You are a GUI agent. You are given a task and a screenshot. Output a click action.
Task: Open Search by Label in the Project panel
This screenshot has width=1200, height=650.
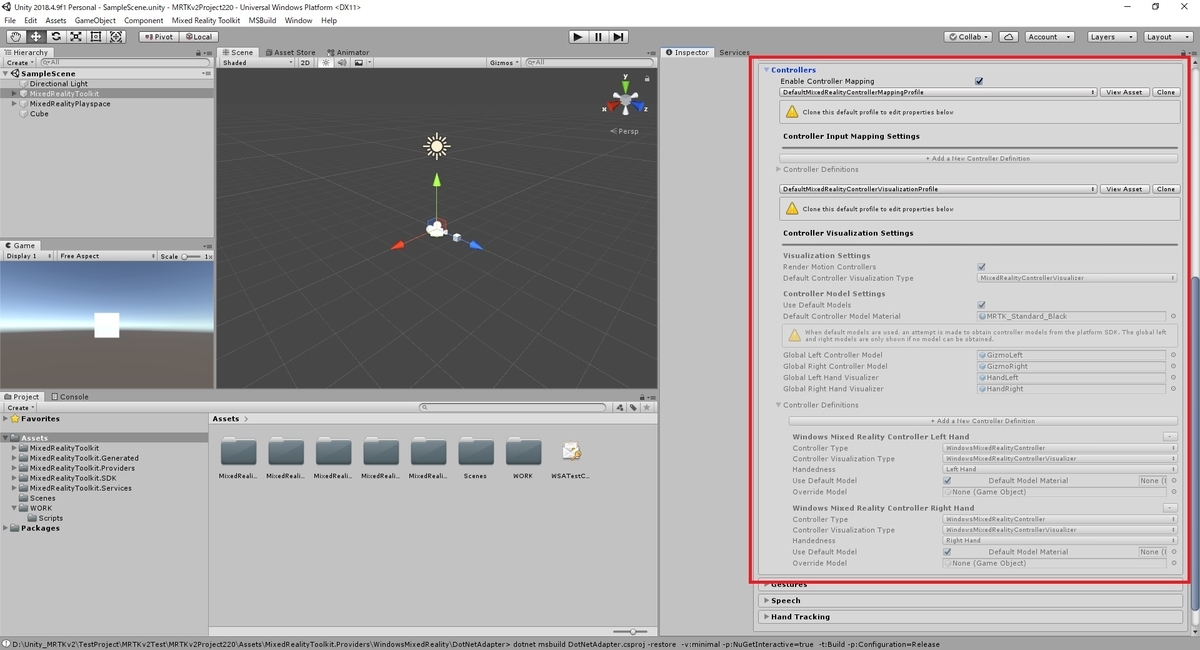[x=634, y=407]
